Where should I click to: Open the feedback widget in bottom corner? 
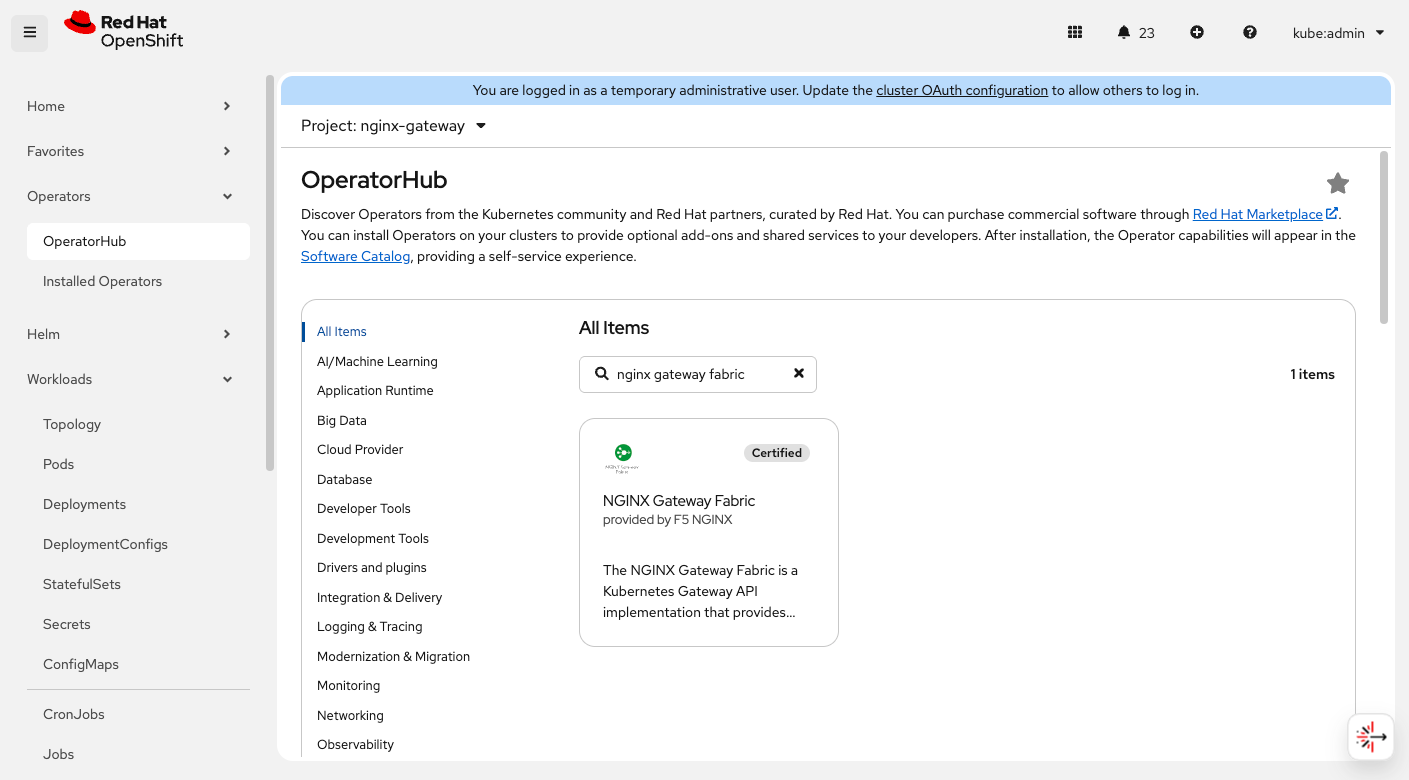pyautogui.click(x=1371, y=736)
